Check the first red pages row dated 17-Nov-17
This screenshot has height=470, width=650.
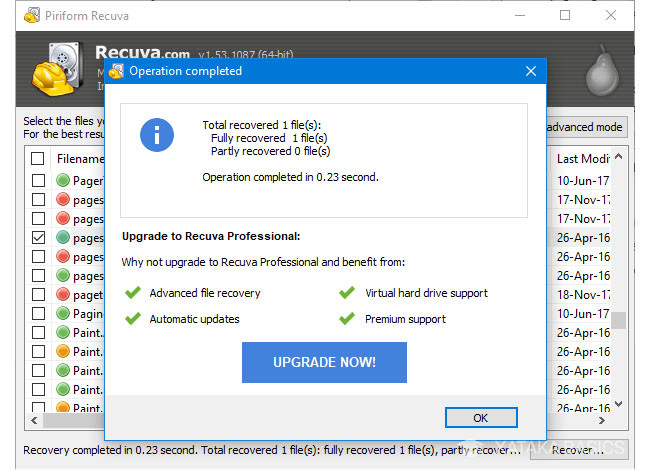click(39, 199)
